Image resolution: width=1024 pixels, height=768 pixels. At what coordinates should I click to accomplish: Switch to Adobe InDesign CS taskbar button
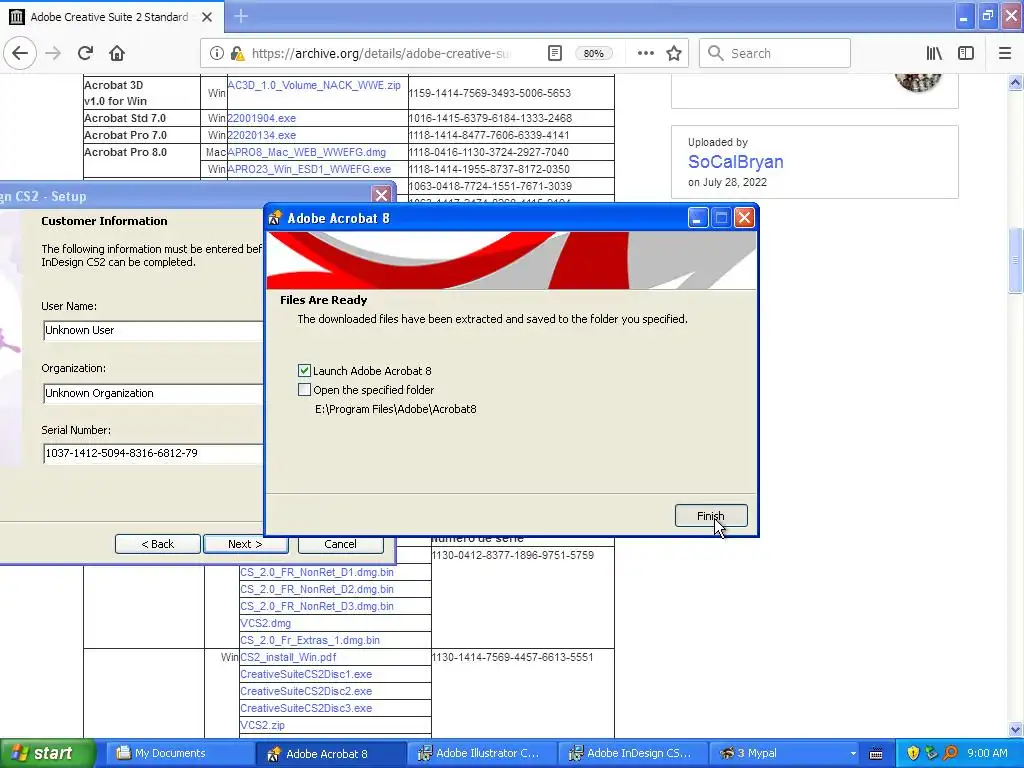(x=632, y=753)
